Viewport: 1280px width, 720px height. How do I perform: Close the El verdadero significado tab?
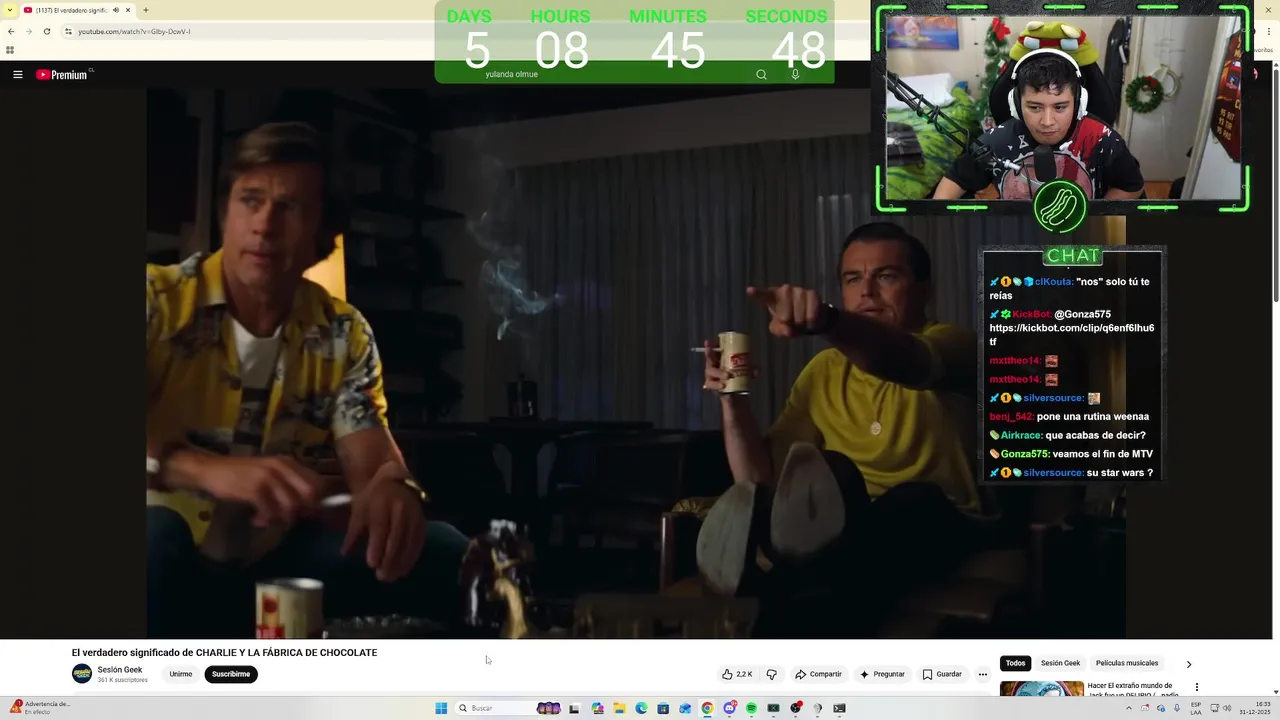click(128, 10)
